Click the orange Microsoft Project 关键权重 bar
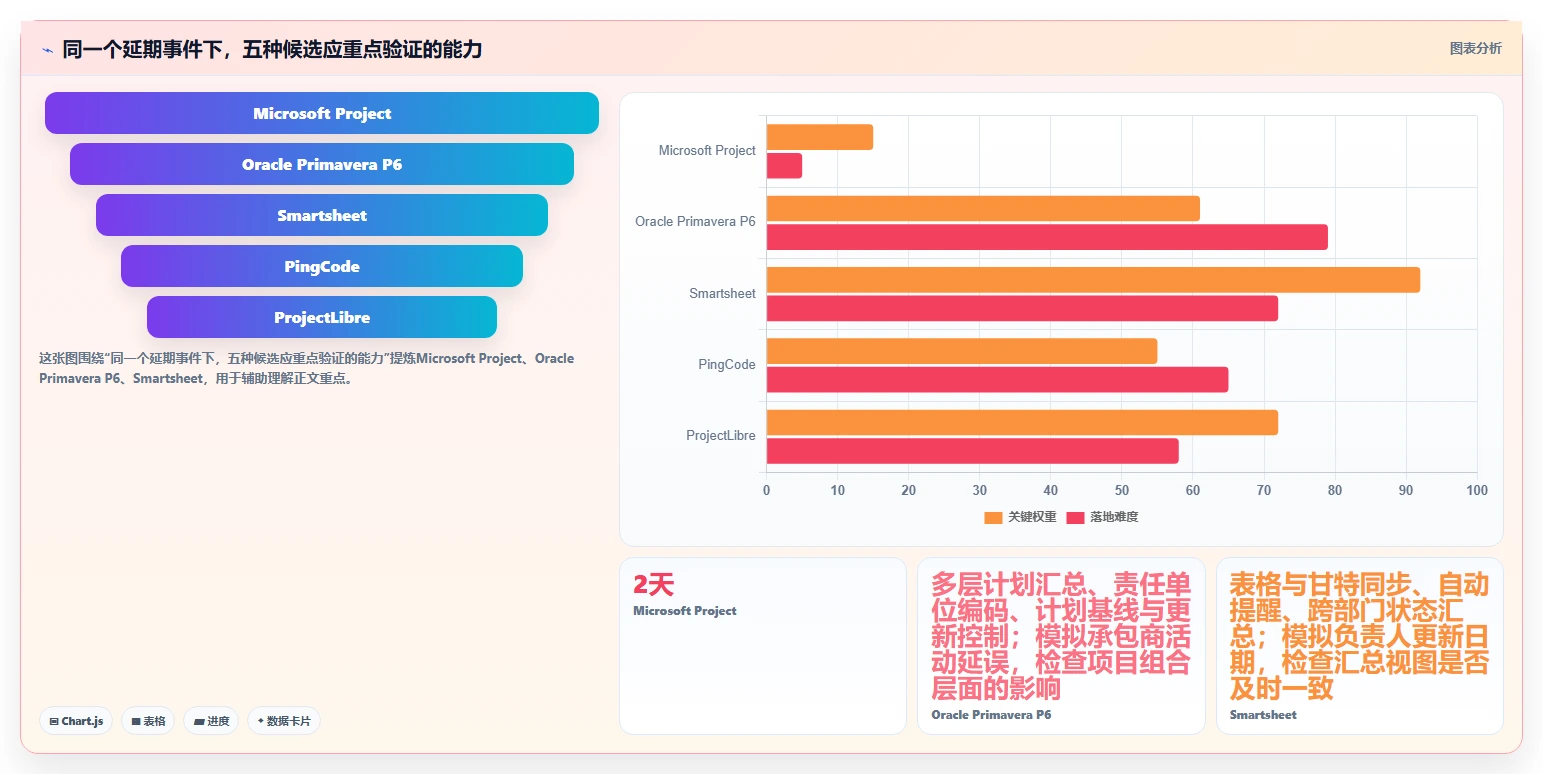The image size is (1543, 774). click(820, 137)
